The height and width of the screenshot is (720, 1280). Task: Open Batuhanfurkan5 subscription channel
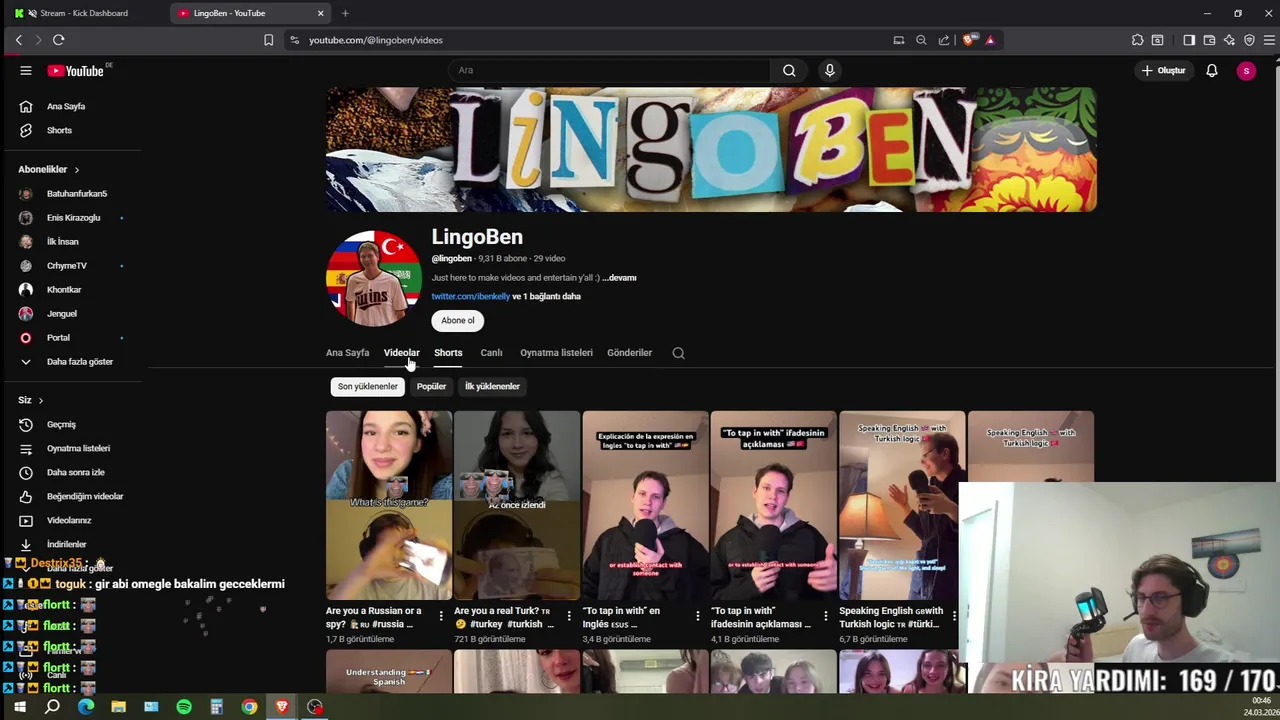[x=75, y=193]
